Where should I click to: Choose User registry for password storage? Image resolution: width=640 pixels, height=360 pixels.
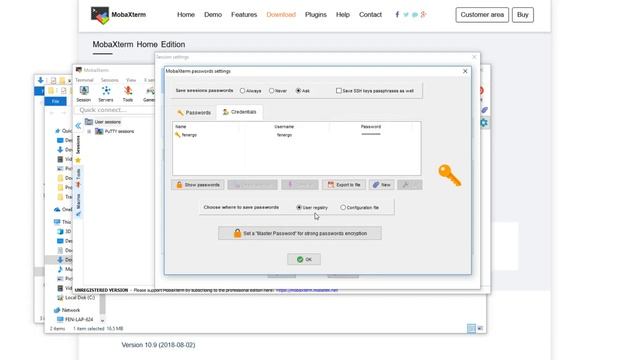(x=299, y=207)
